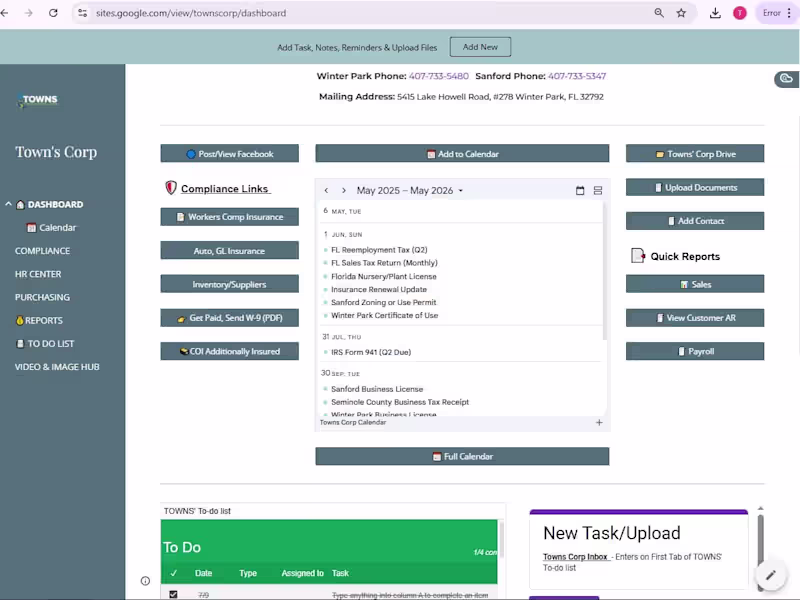
Task: Open the browser zoom magnifier icon
Action: pyautogui.click(x=659, y=13)
